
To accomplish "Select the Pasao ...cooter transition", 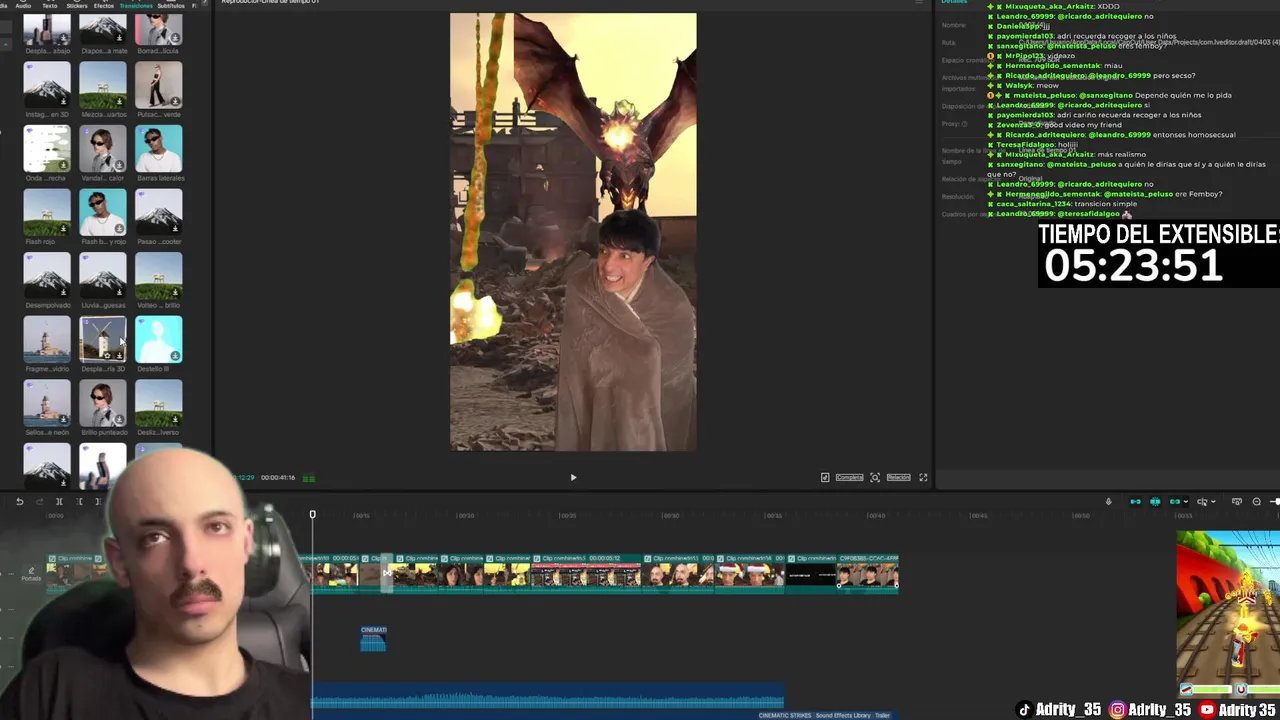I will pos(159,212).
